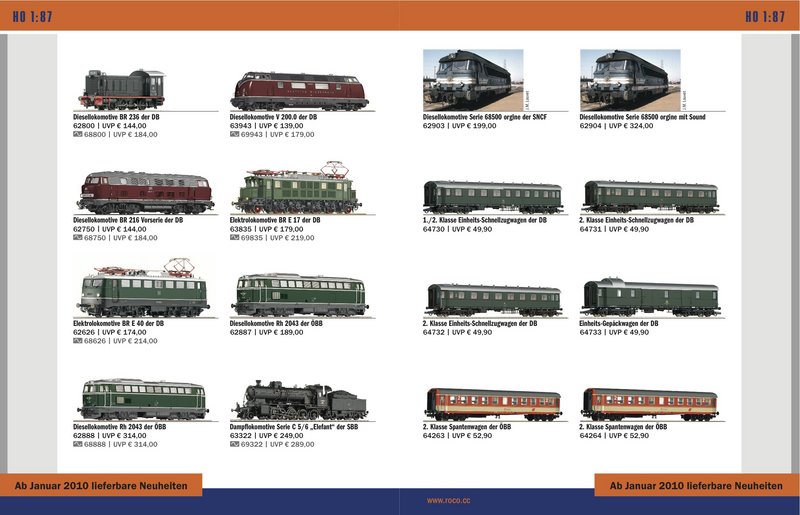
Task: Click the sound icon beside article 69835
Action: [234, 238]
